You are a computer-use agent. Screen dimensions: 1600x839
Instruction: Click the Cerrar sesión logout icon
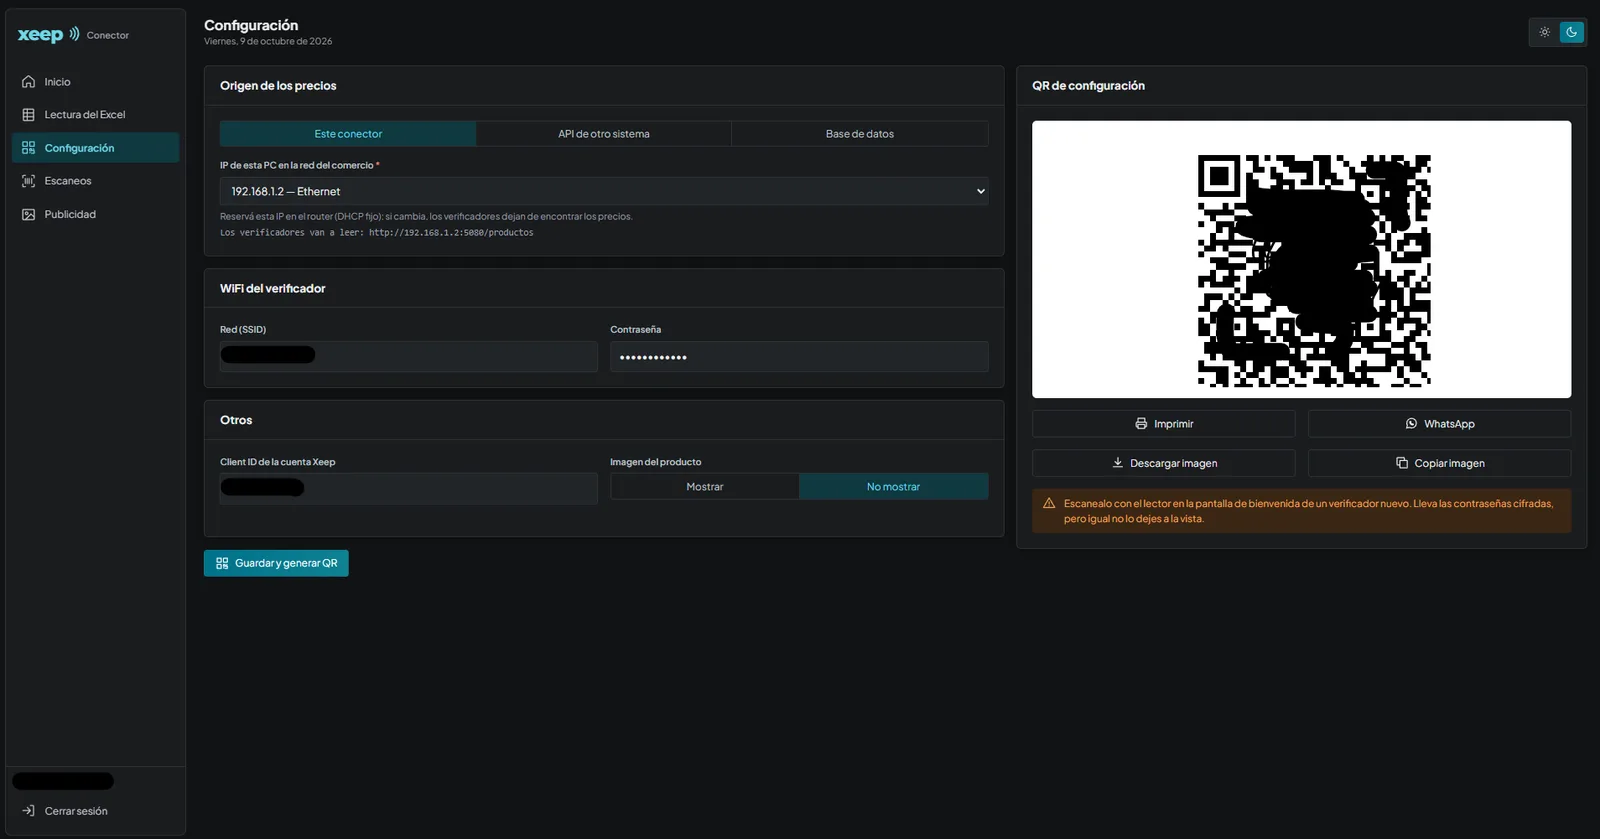pyautogui.click(x=28, y=811)
